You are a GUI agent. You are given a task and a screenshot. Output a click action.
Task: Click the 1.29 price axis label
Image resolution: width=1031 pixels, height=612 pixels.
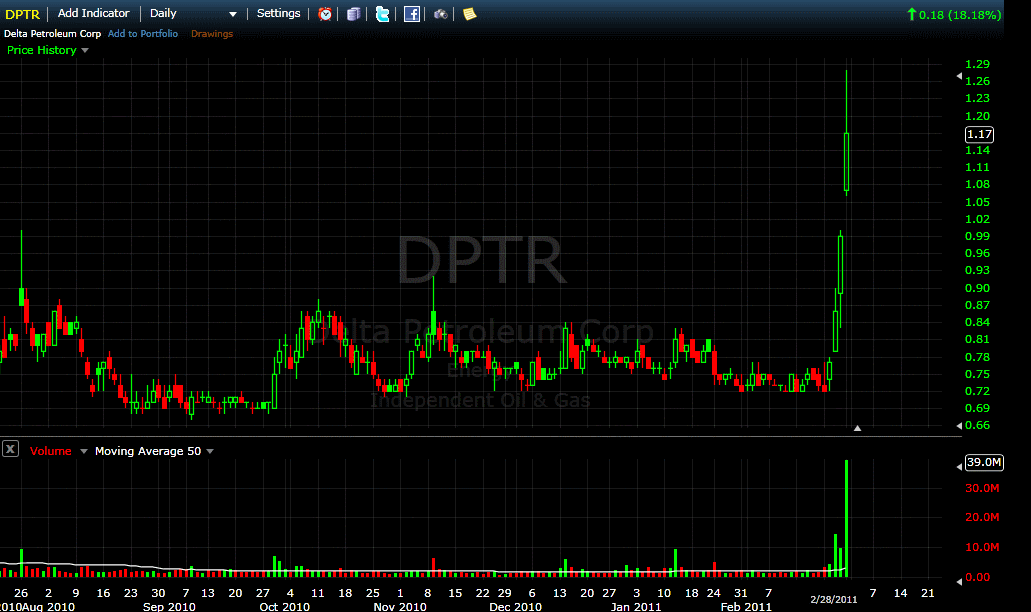[x=977, y=64]
